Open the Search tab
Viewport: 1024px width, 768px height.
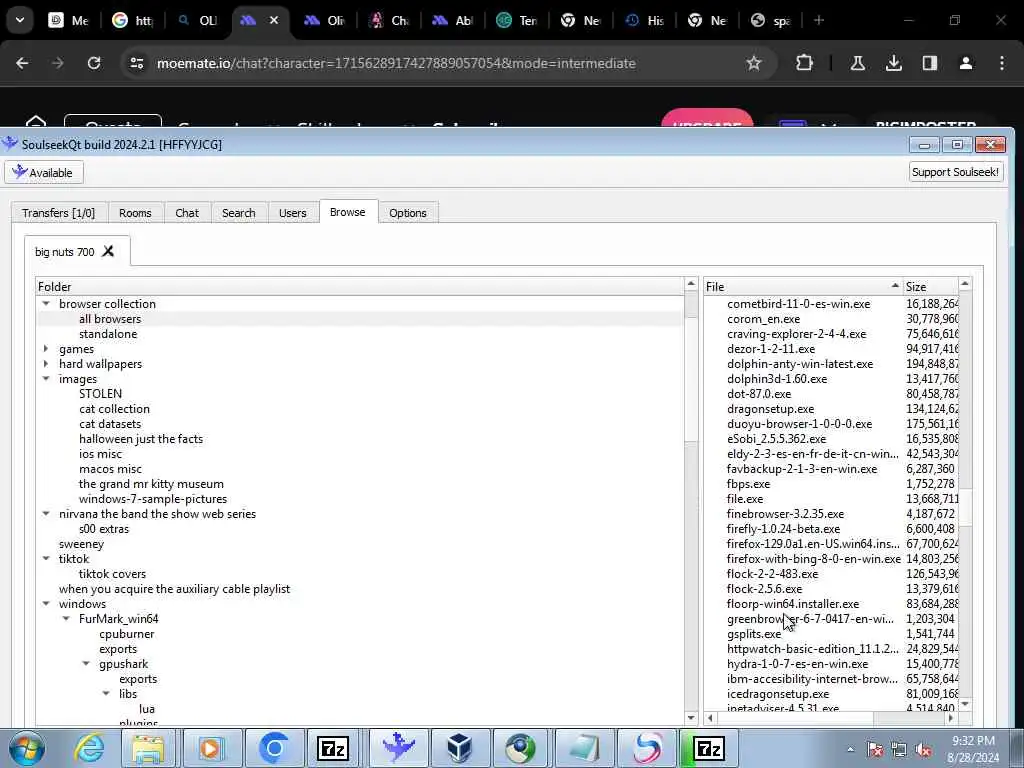point(238,213)
